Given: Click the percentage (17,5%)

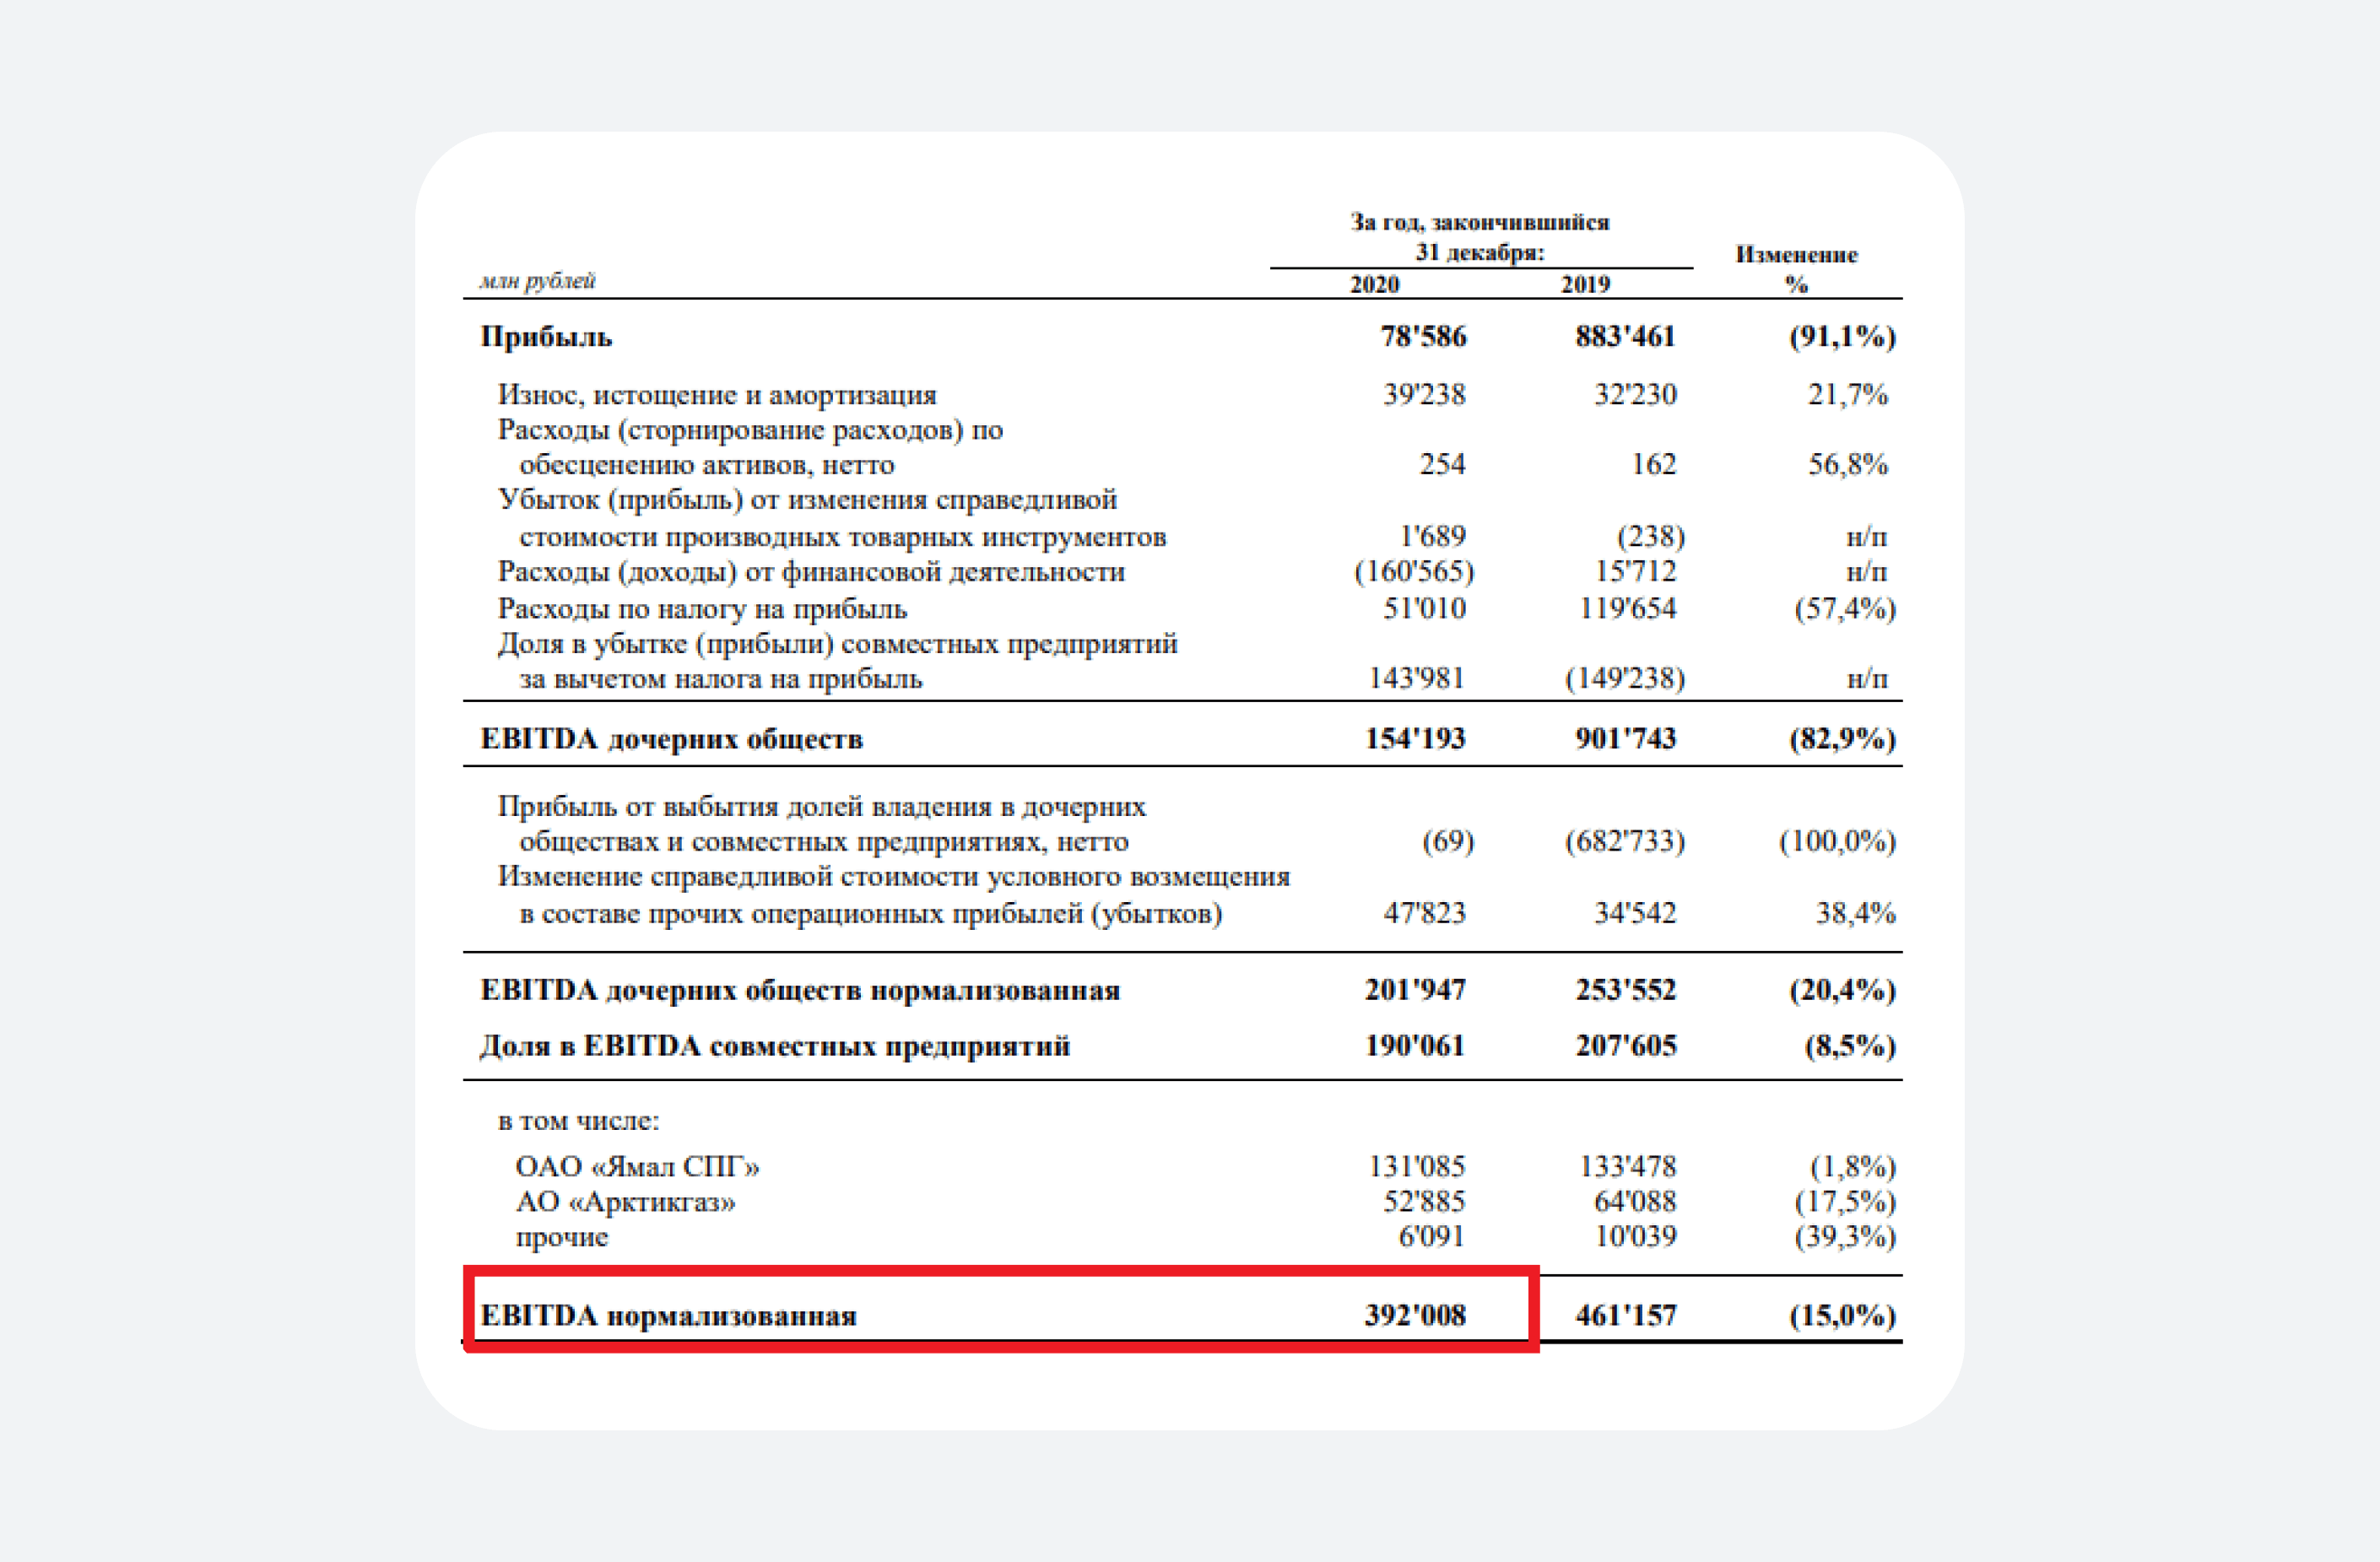Looking at the screenshot, I should [x=1845, y=1202].
